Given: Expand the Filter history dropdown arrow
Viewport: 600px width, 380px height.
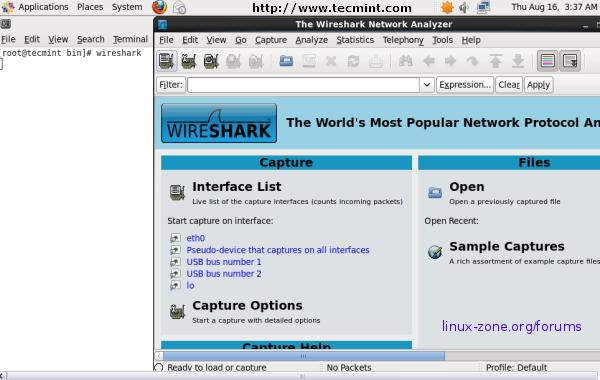Looking at the screenshot, I should [427, 85].
